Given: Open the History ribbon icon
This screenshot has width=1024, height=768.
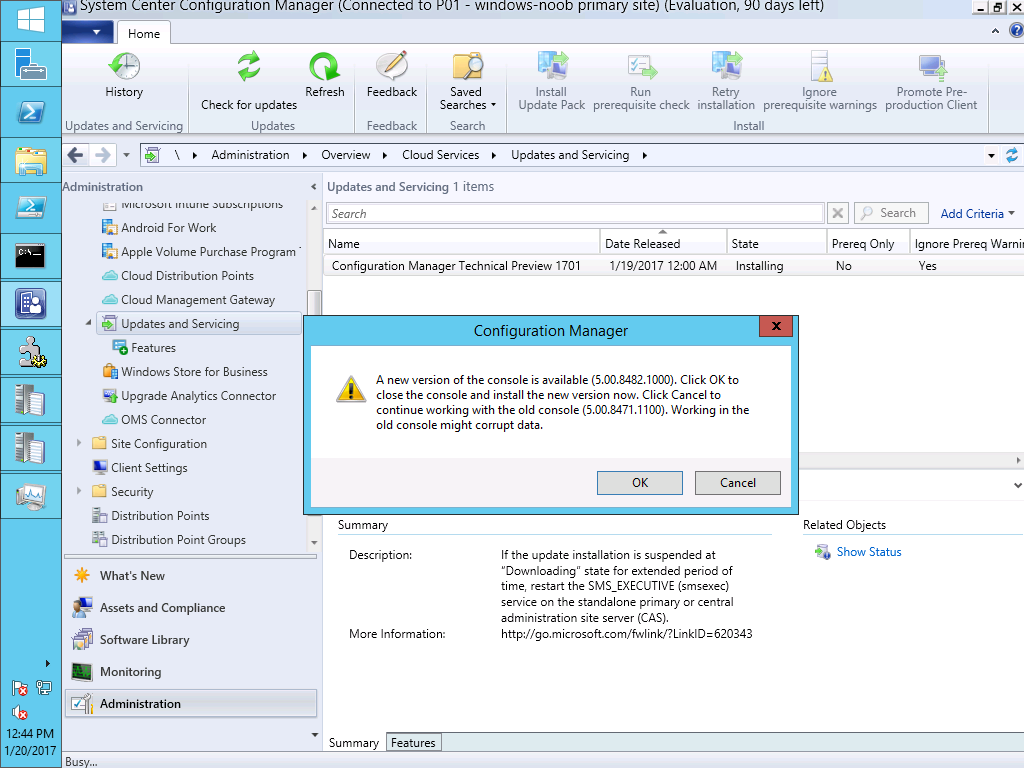Looking at the screenshot, I should click(124, 67).
